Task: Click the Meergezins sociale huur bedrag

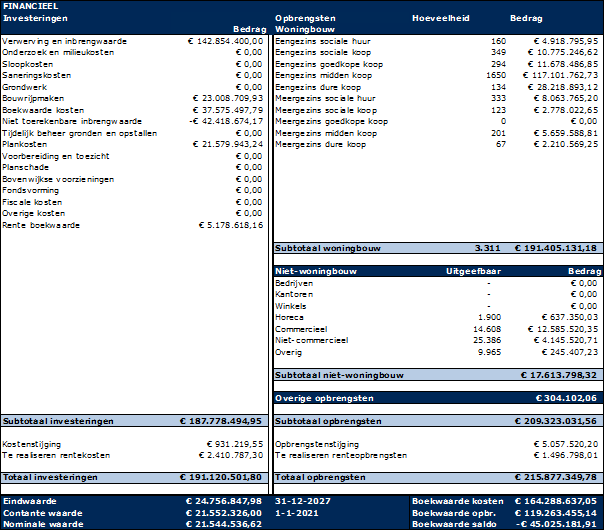Action: [x=558, y=99]
